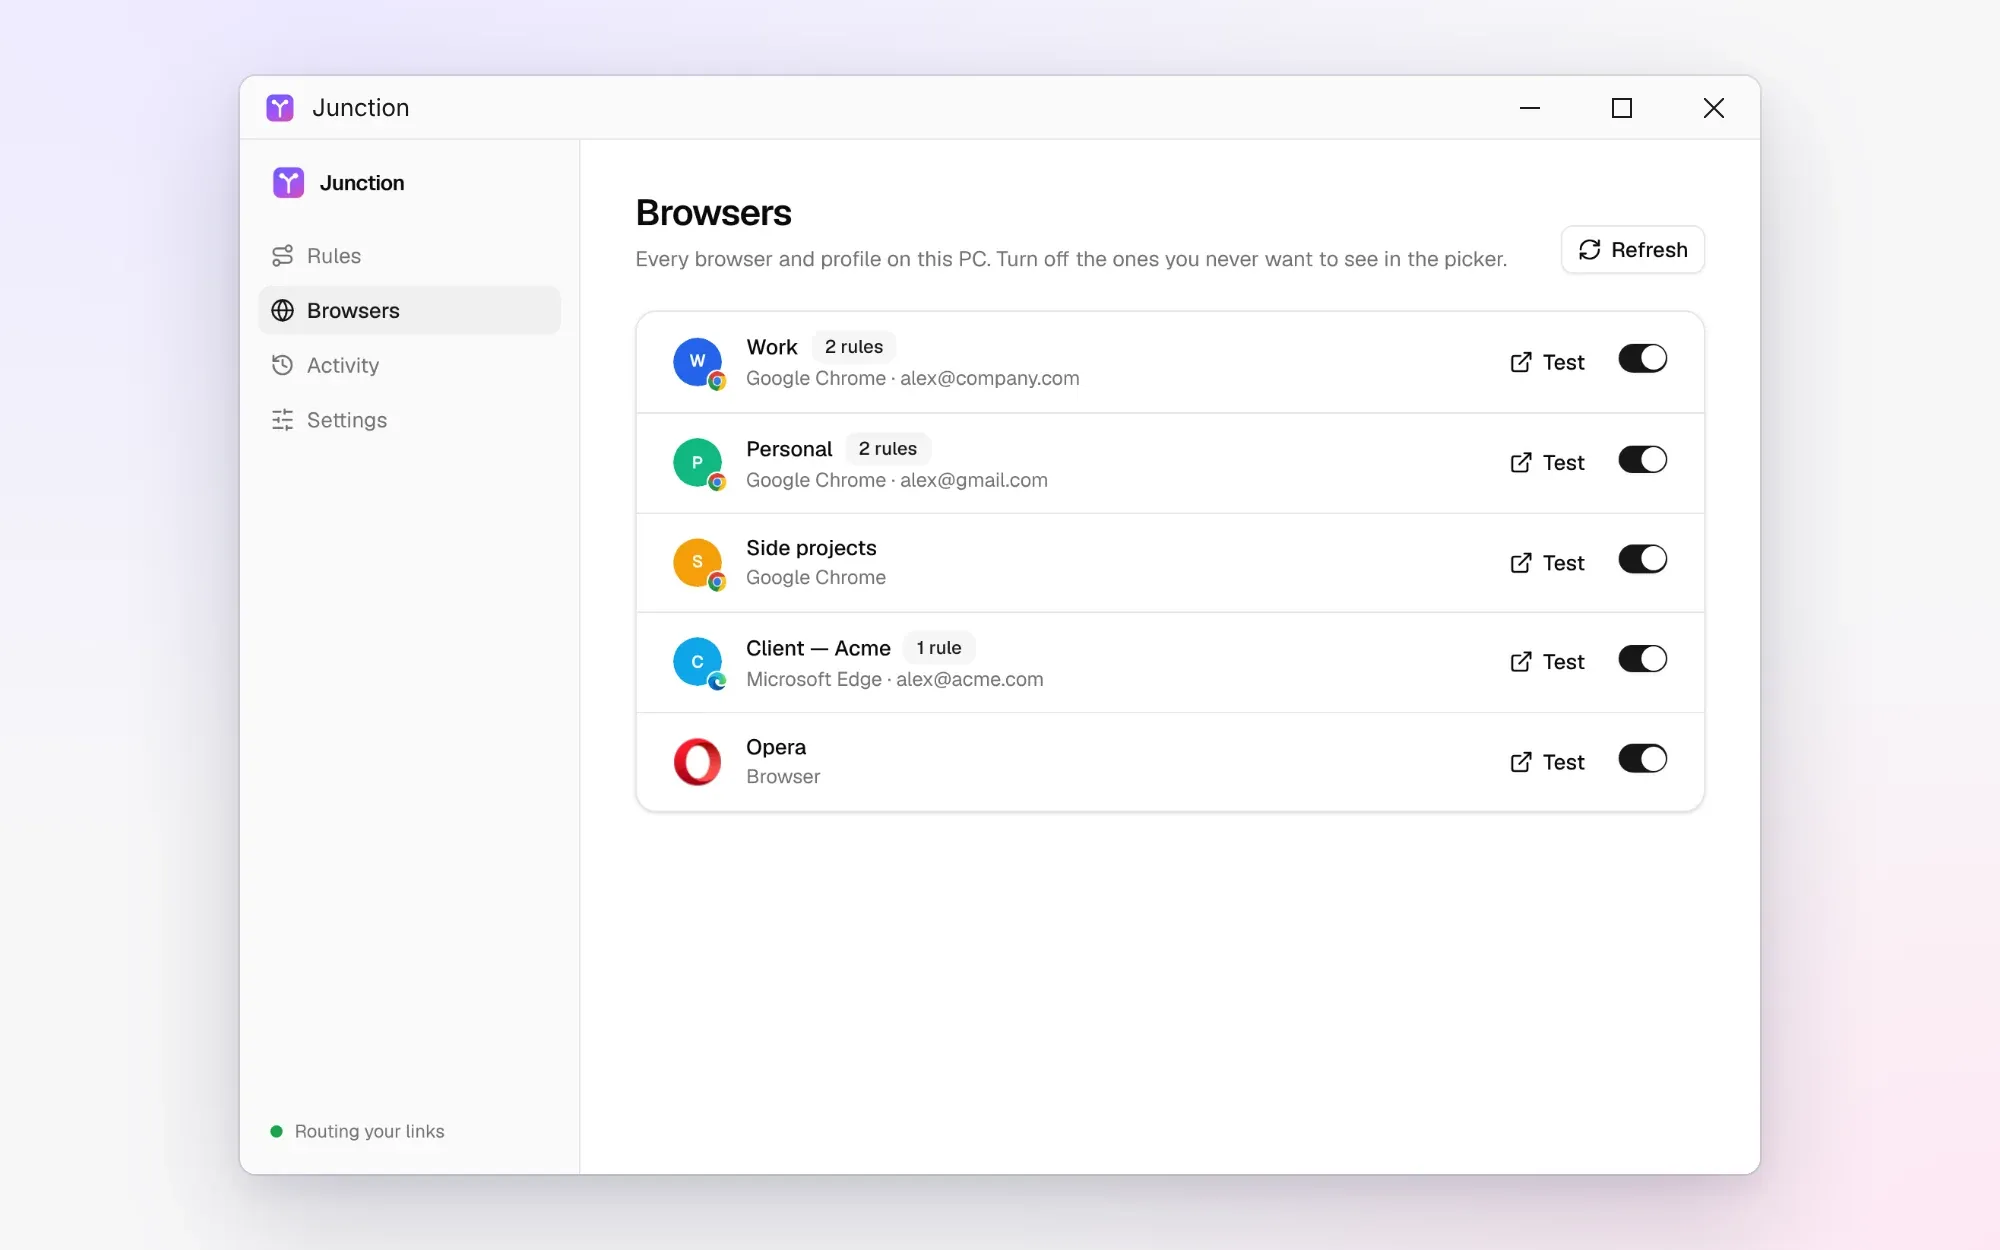
Task: Click the Junction icon in the title bar
Action: (280, 108)
